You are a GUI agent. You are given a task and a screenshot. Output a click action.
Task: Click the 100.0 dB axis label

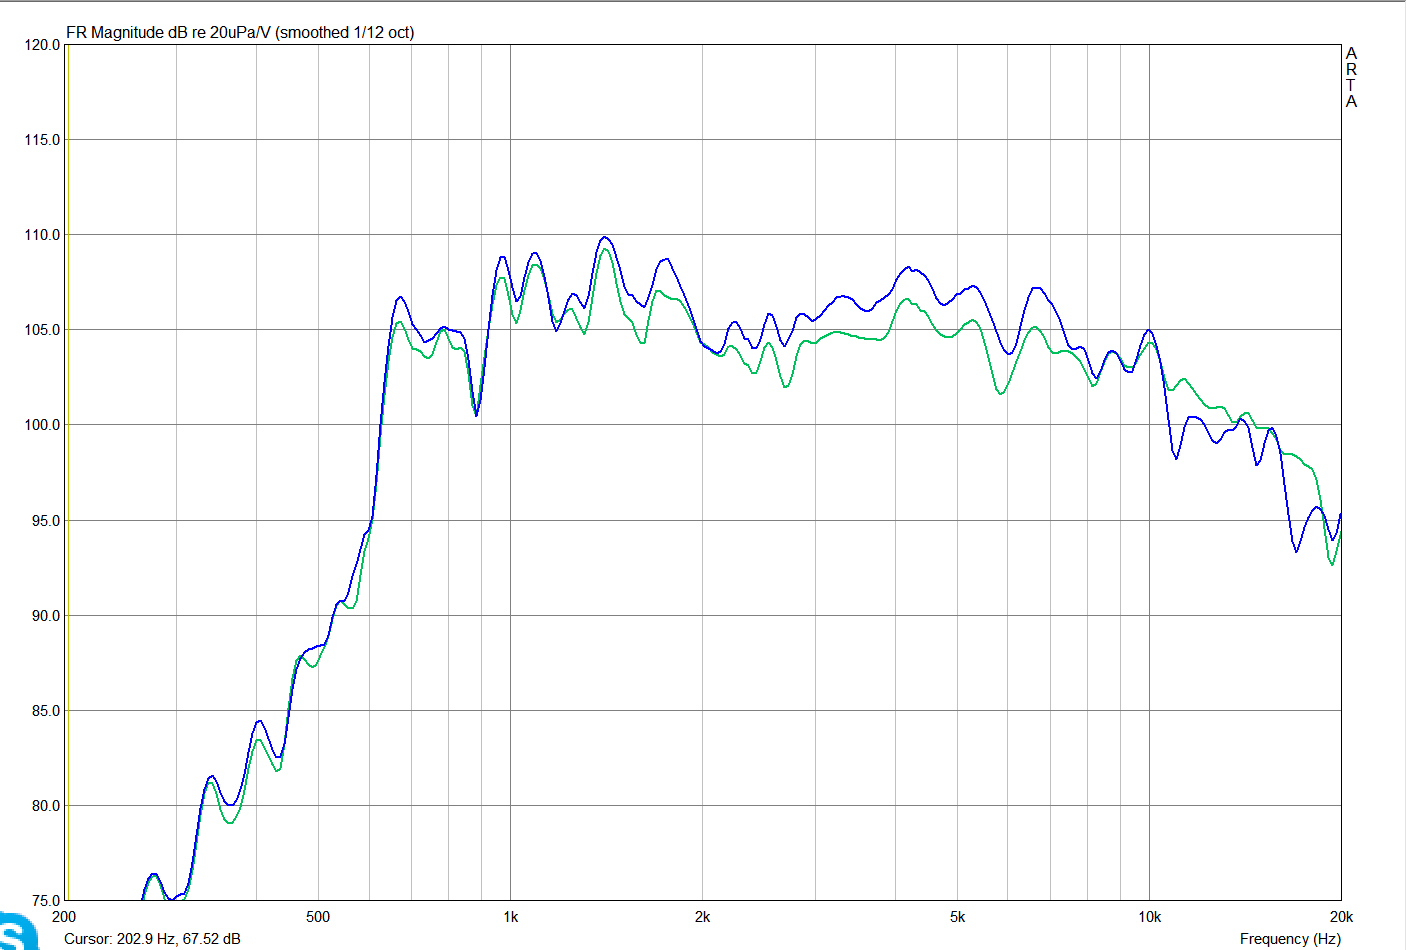tap(42, 425)
